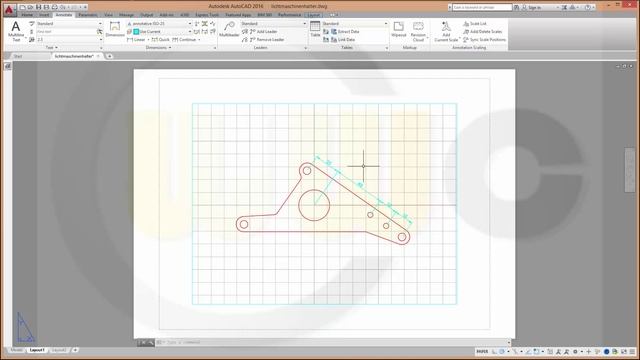Switch to the Manage ribbon tab
The image size is (640, 360).
pyautogui.click(x=127, y=15)
